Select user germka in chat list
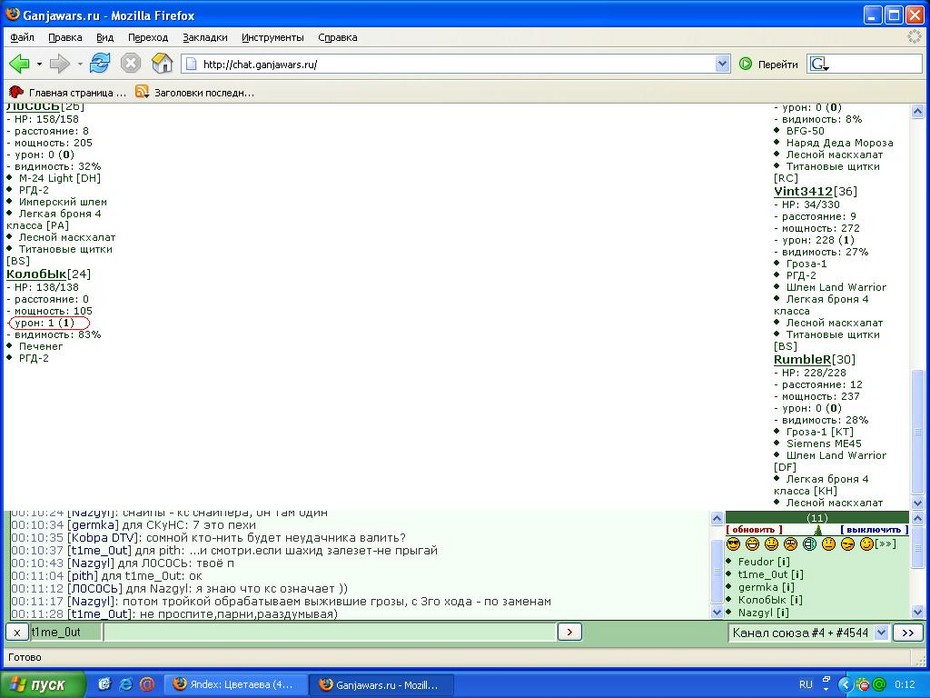 point(757,587)
